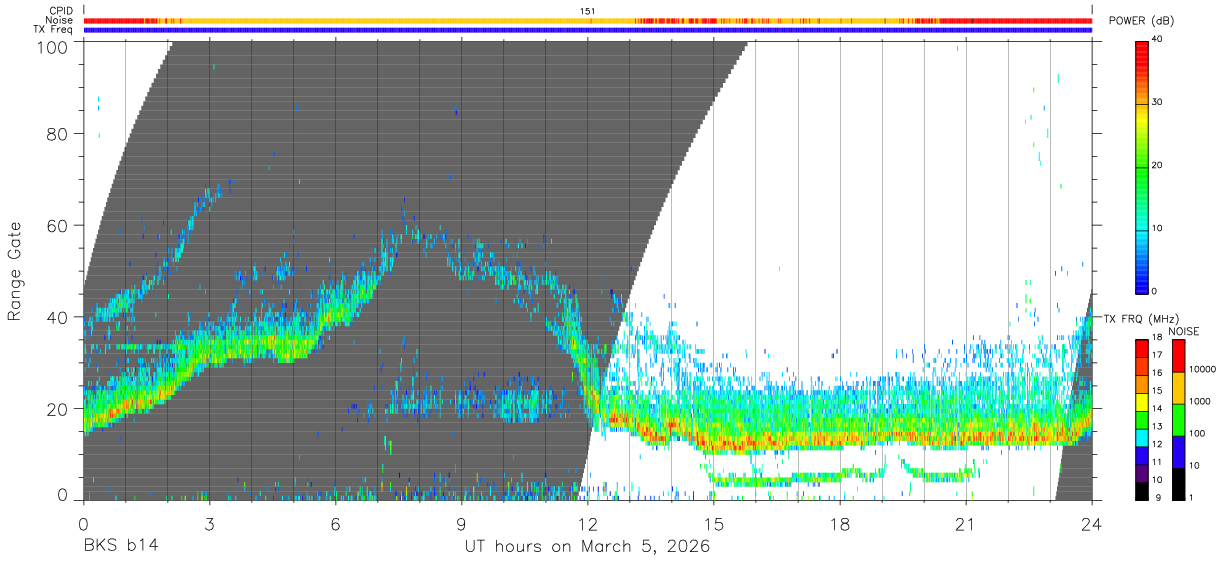
Task: Click the 20 tick on Range Gate axis
Action: pyautogui.click(x=59, y=409)
